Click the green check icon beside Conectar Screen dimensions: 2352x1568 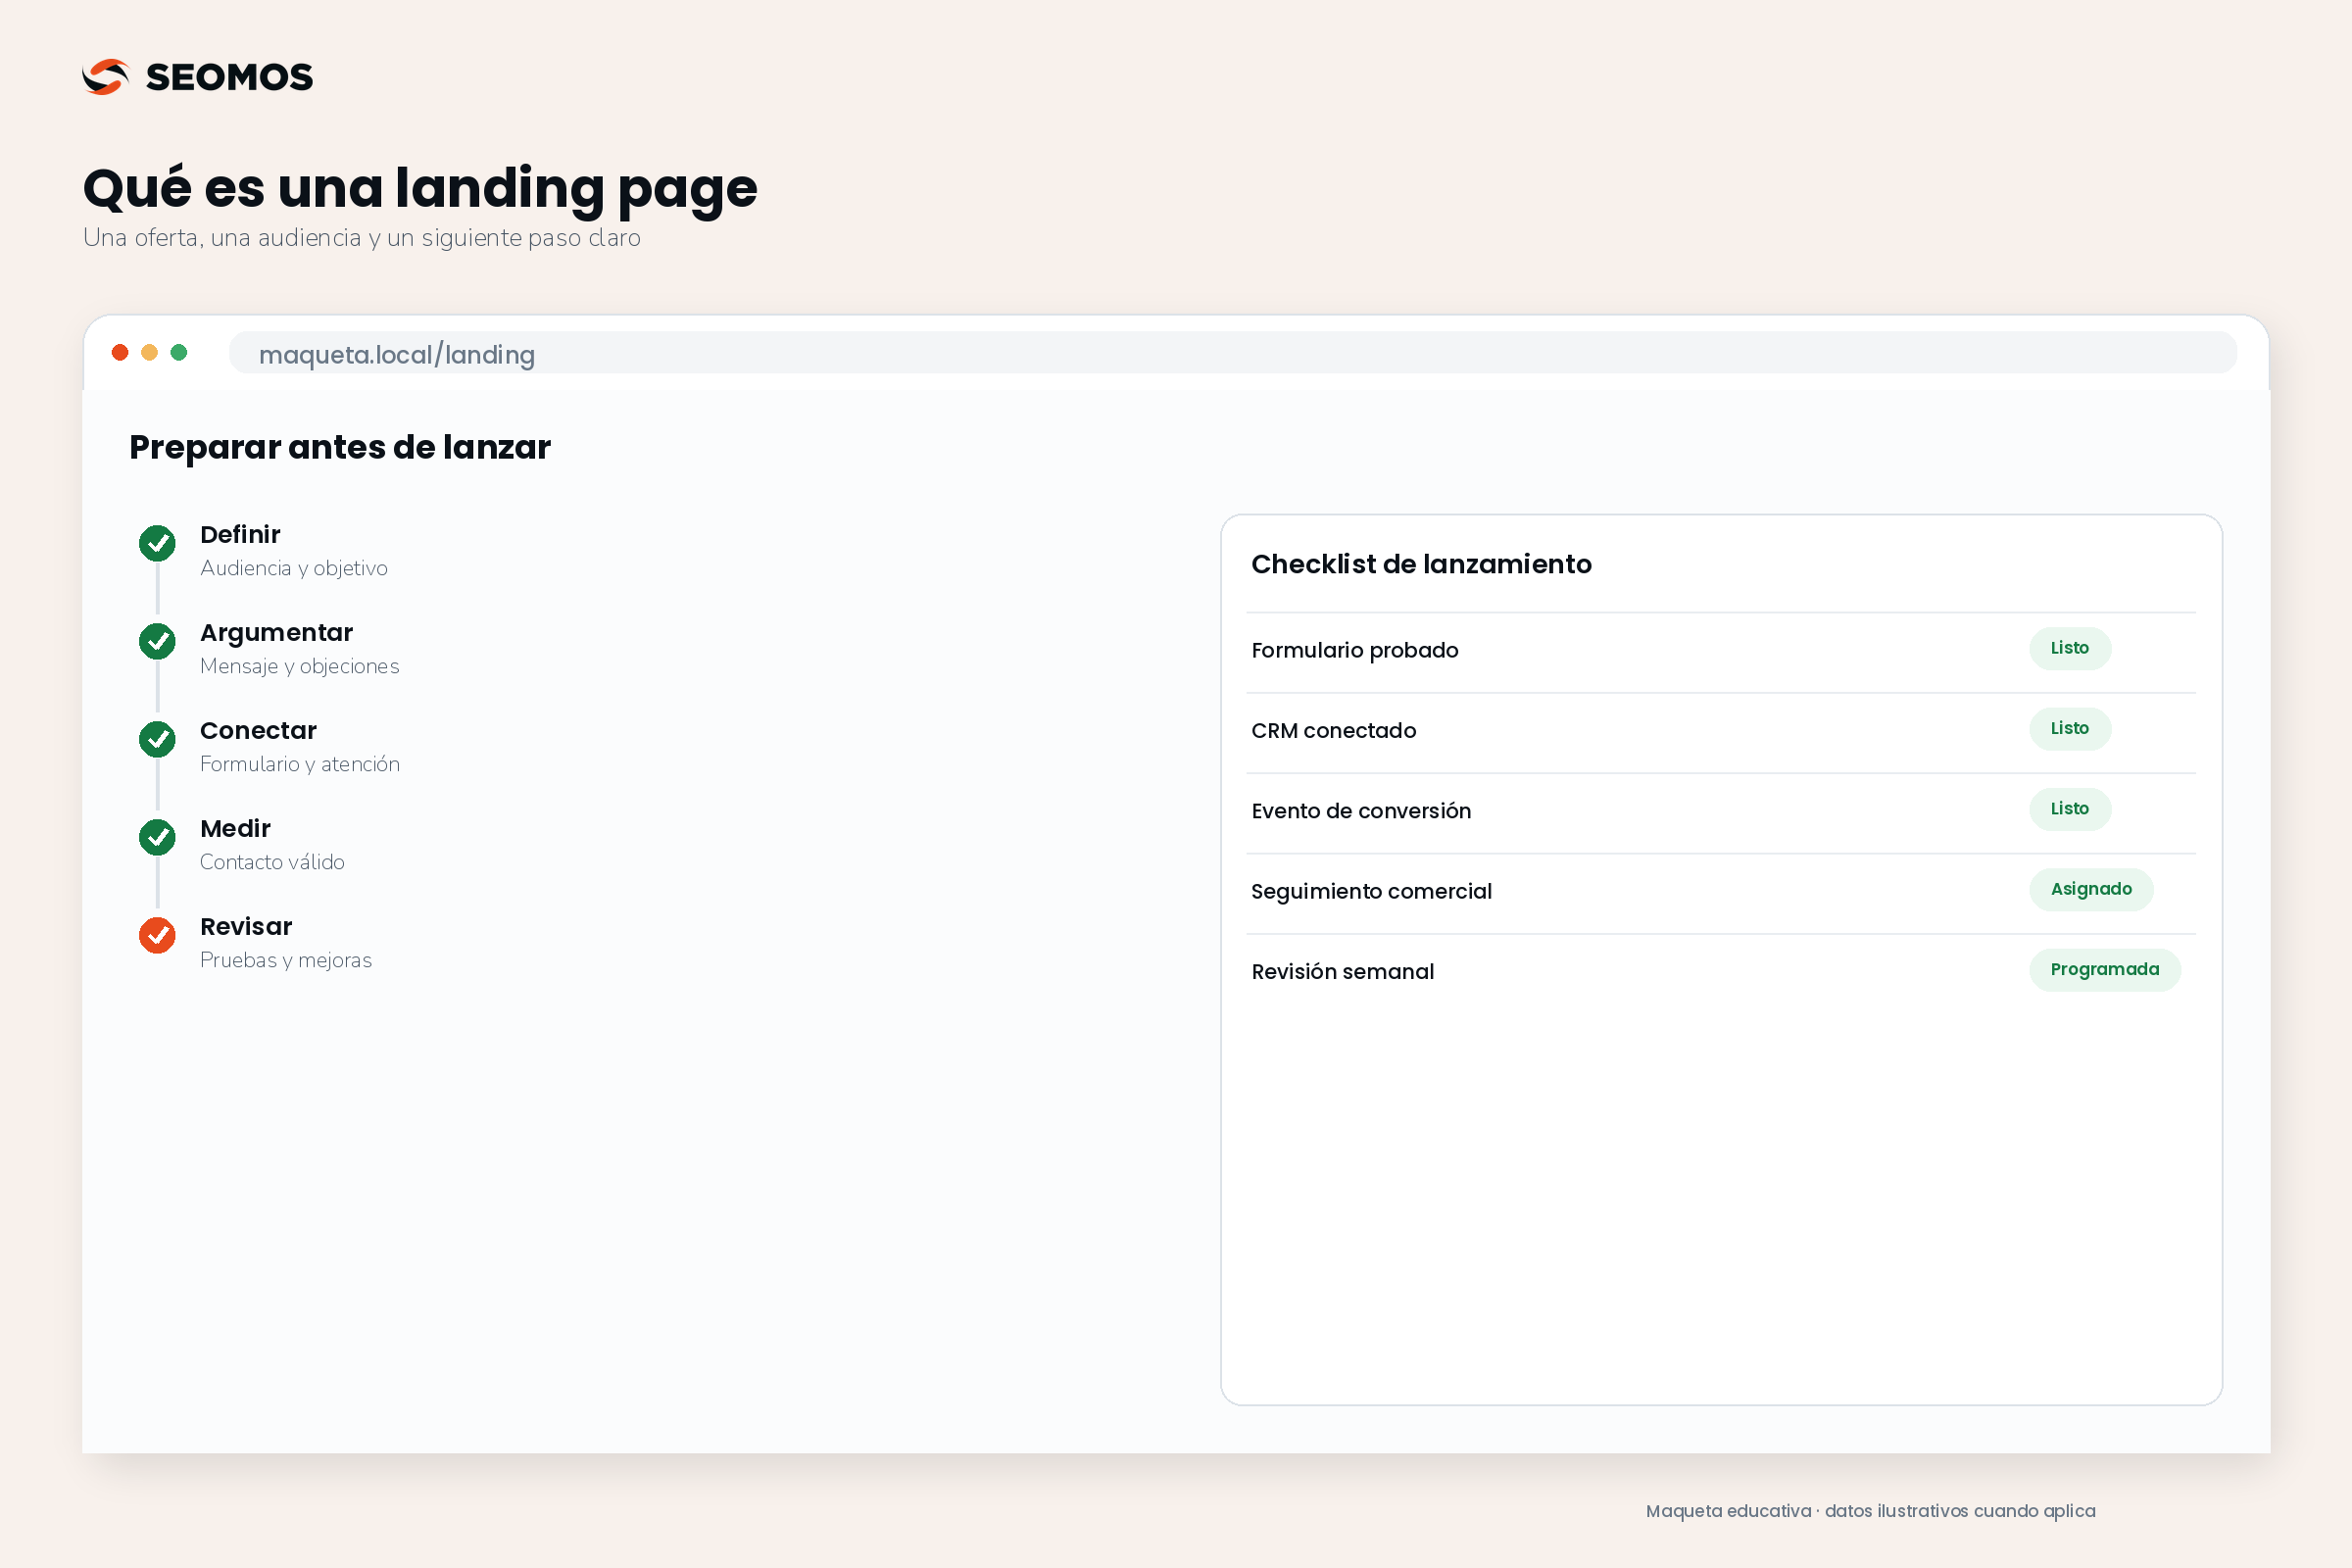(157, 739)
